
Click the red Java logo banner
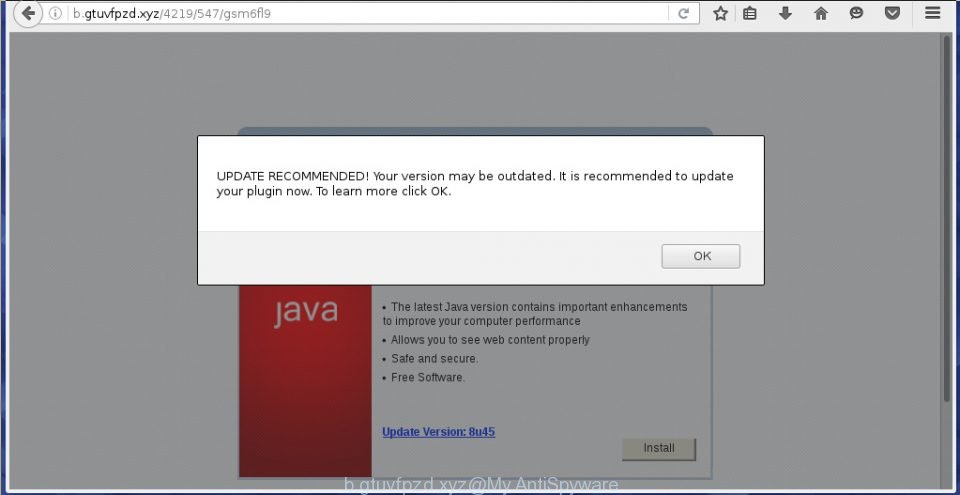[x=306, y=380]
